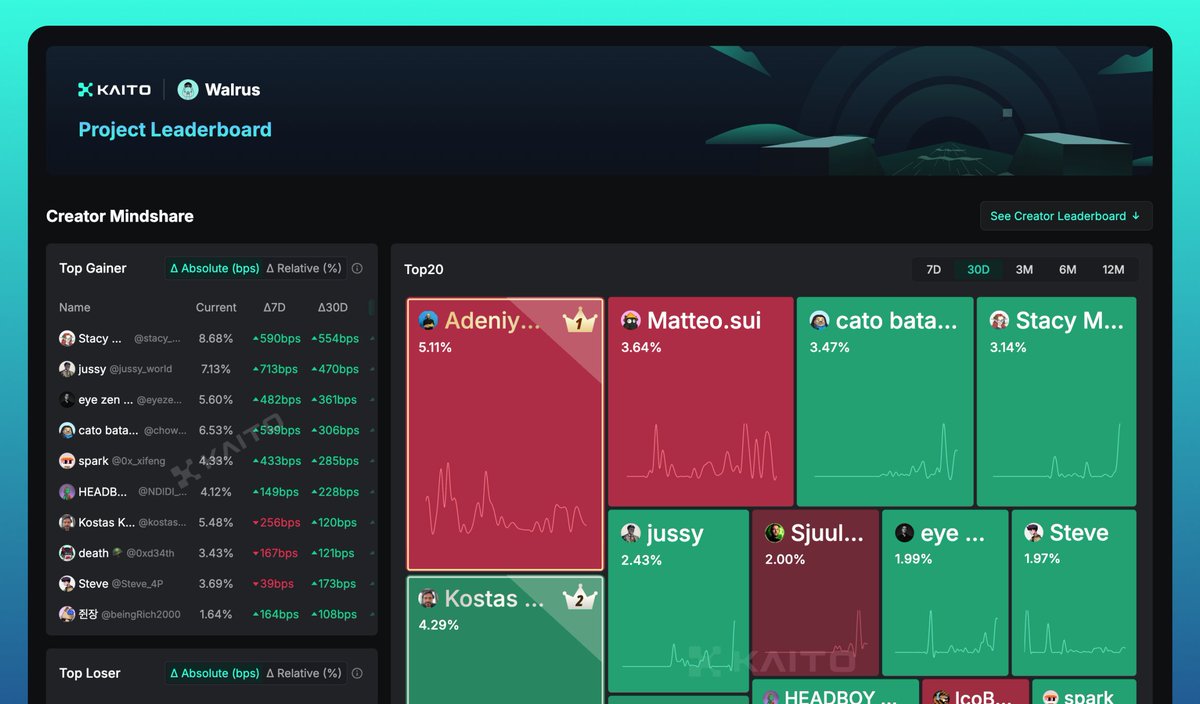Select Absolute (bps) in Top Loser

pos(214,673)
